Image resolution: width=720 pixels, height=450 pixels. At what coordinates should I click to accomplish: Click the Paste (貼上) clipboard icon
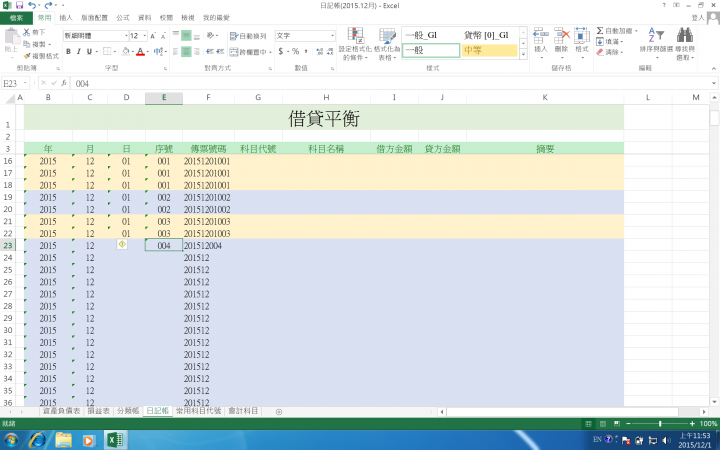pyautogui.click(x=11, y=37)
